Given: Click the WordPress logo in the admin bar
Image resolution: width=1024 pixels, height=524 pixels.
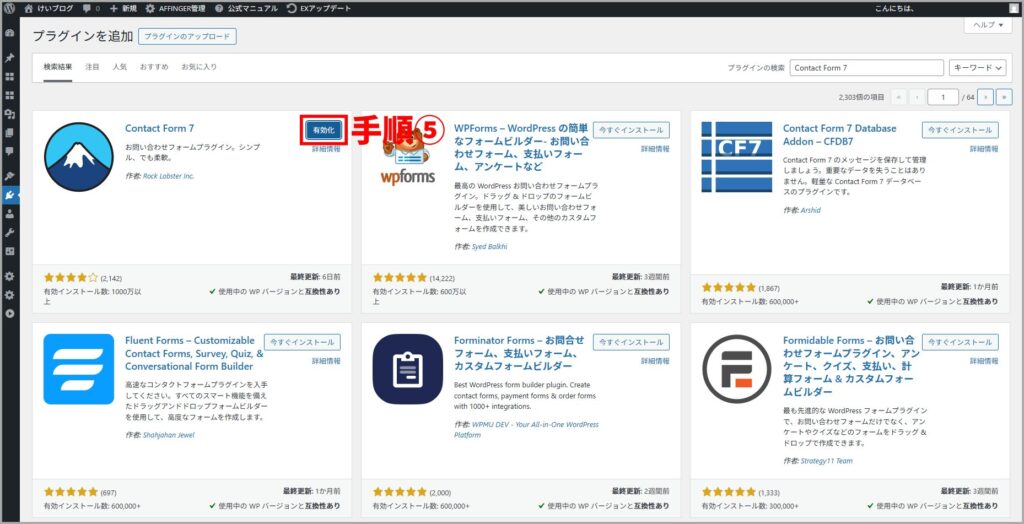Looking at the screenshot, I should [x=10, y=8].
